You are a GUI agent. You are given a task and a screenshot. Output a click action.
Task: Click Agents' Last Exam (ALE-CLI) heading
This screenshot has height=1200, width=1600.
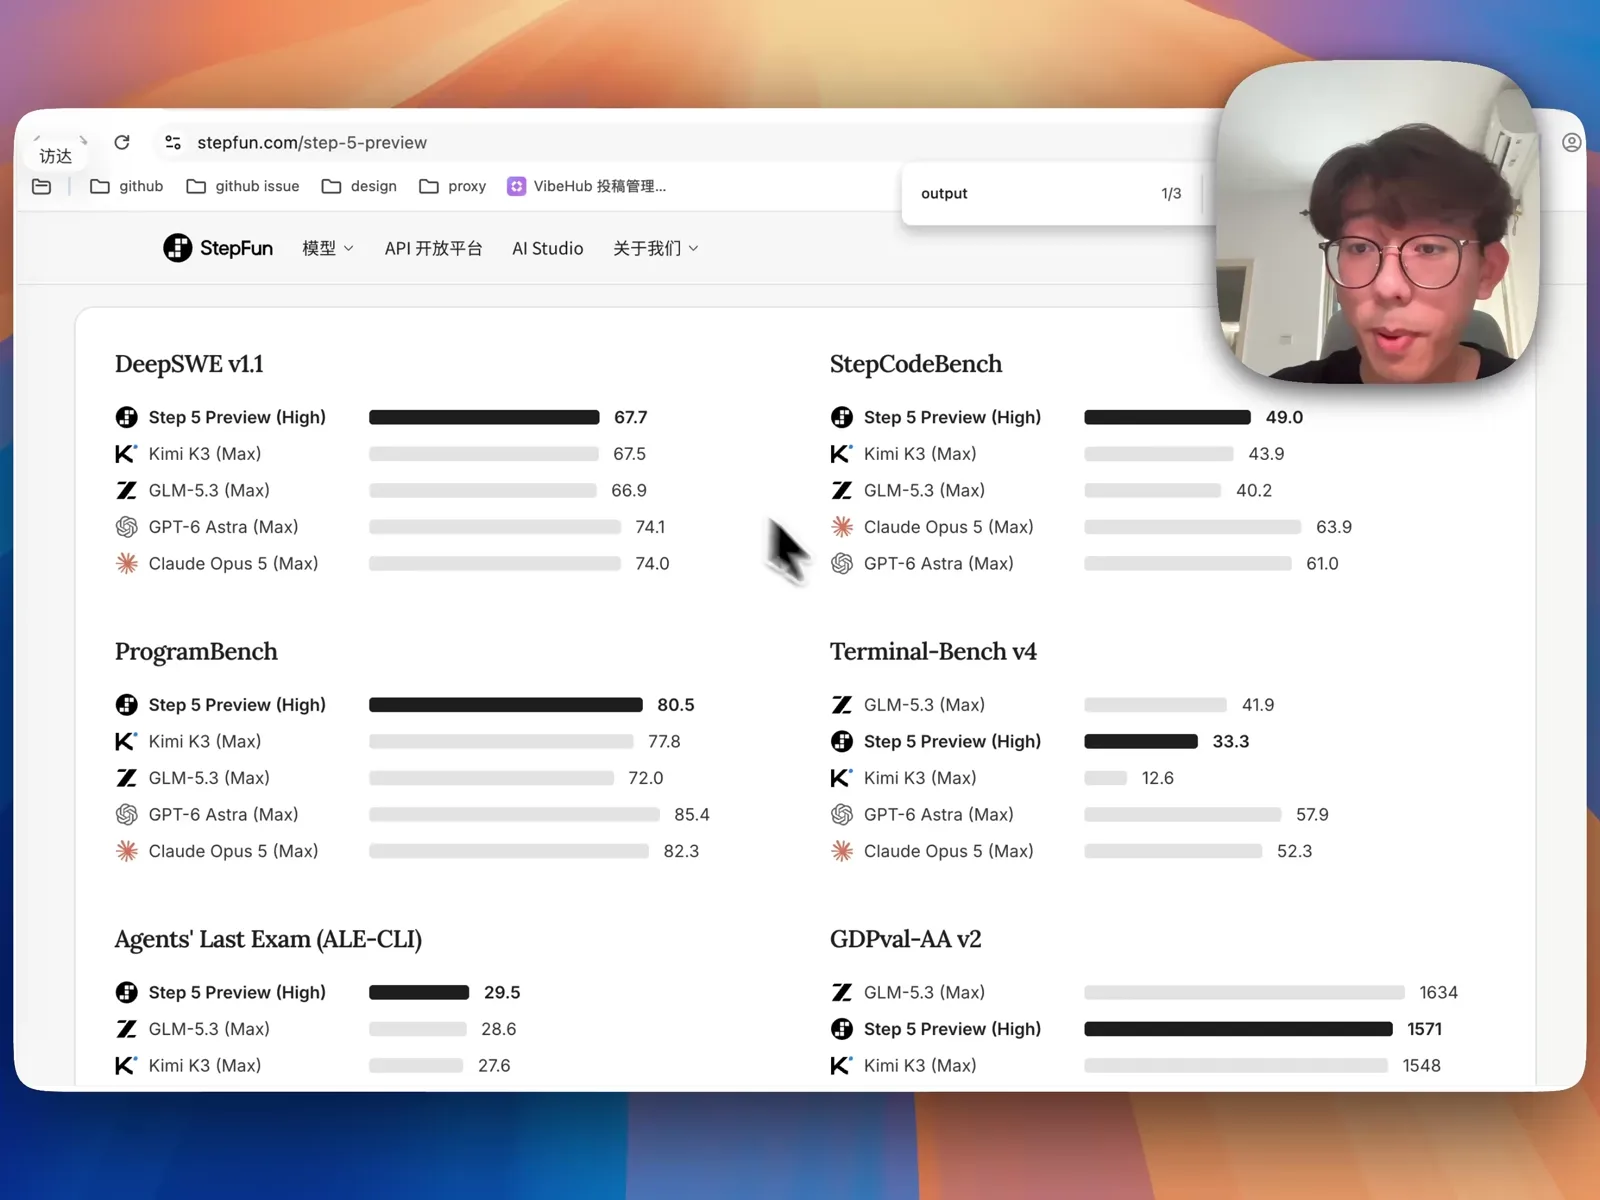coord(268,940)
